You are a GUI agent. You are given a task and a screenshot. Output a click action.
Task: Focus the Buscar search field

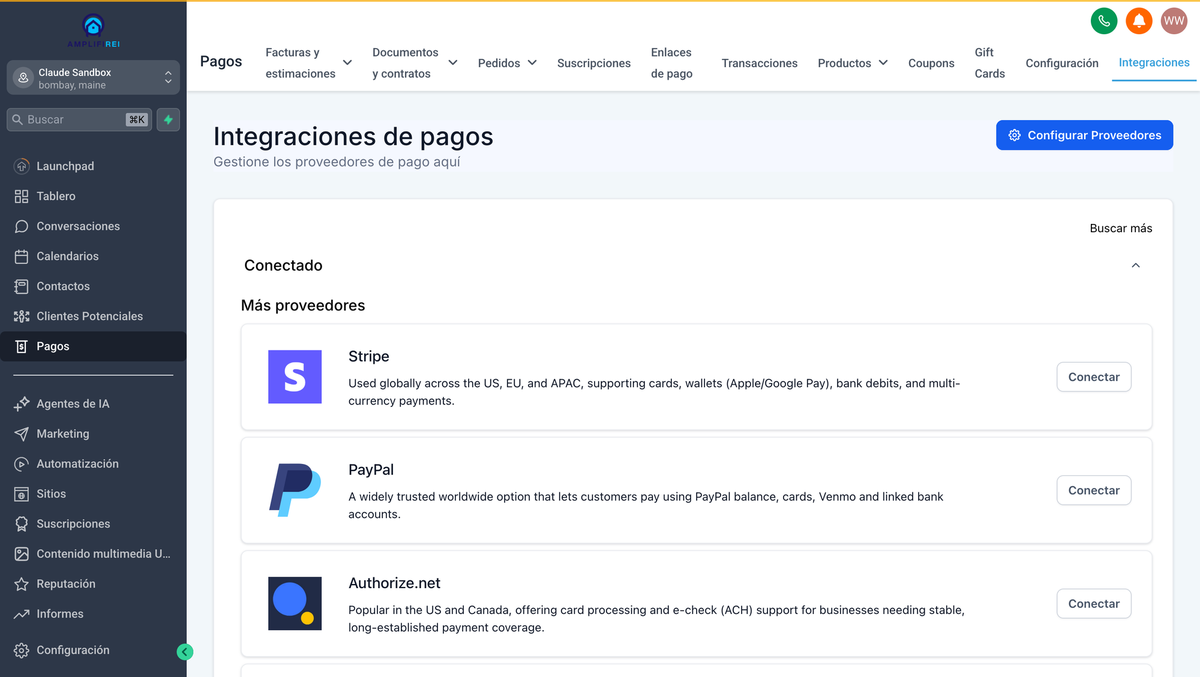[80, 119]
